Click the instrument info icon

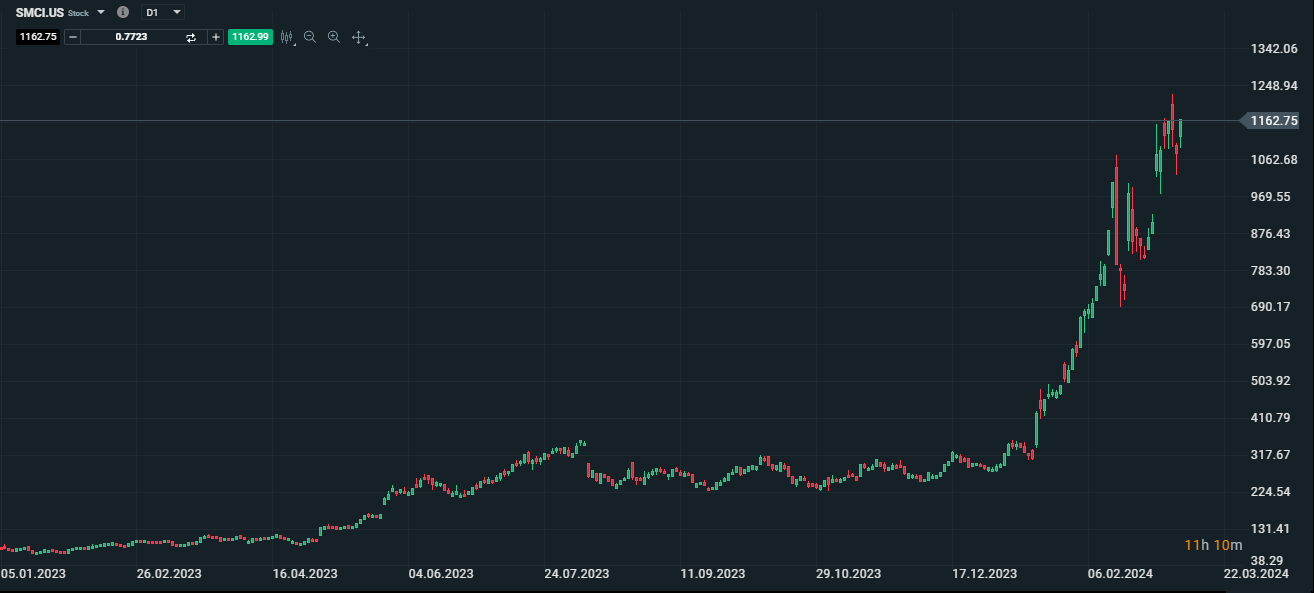coord(123,12)
